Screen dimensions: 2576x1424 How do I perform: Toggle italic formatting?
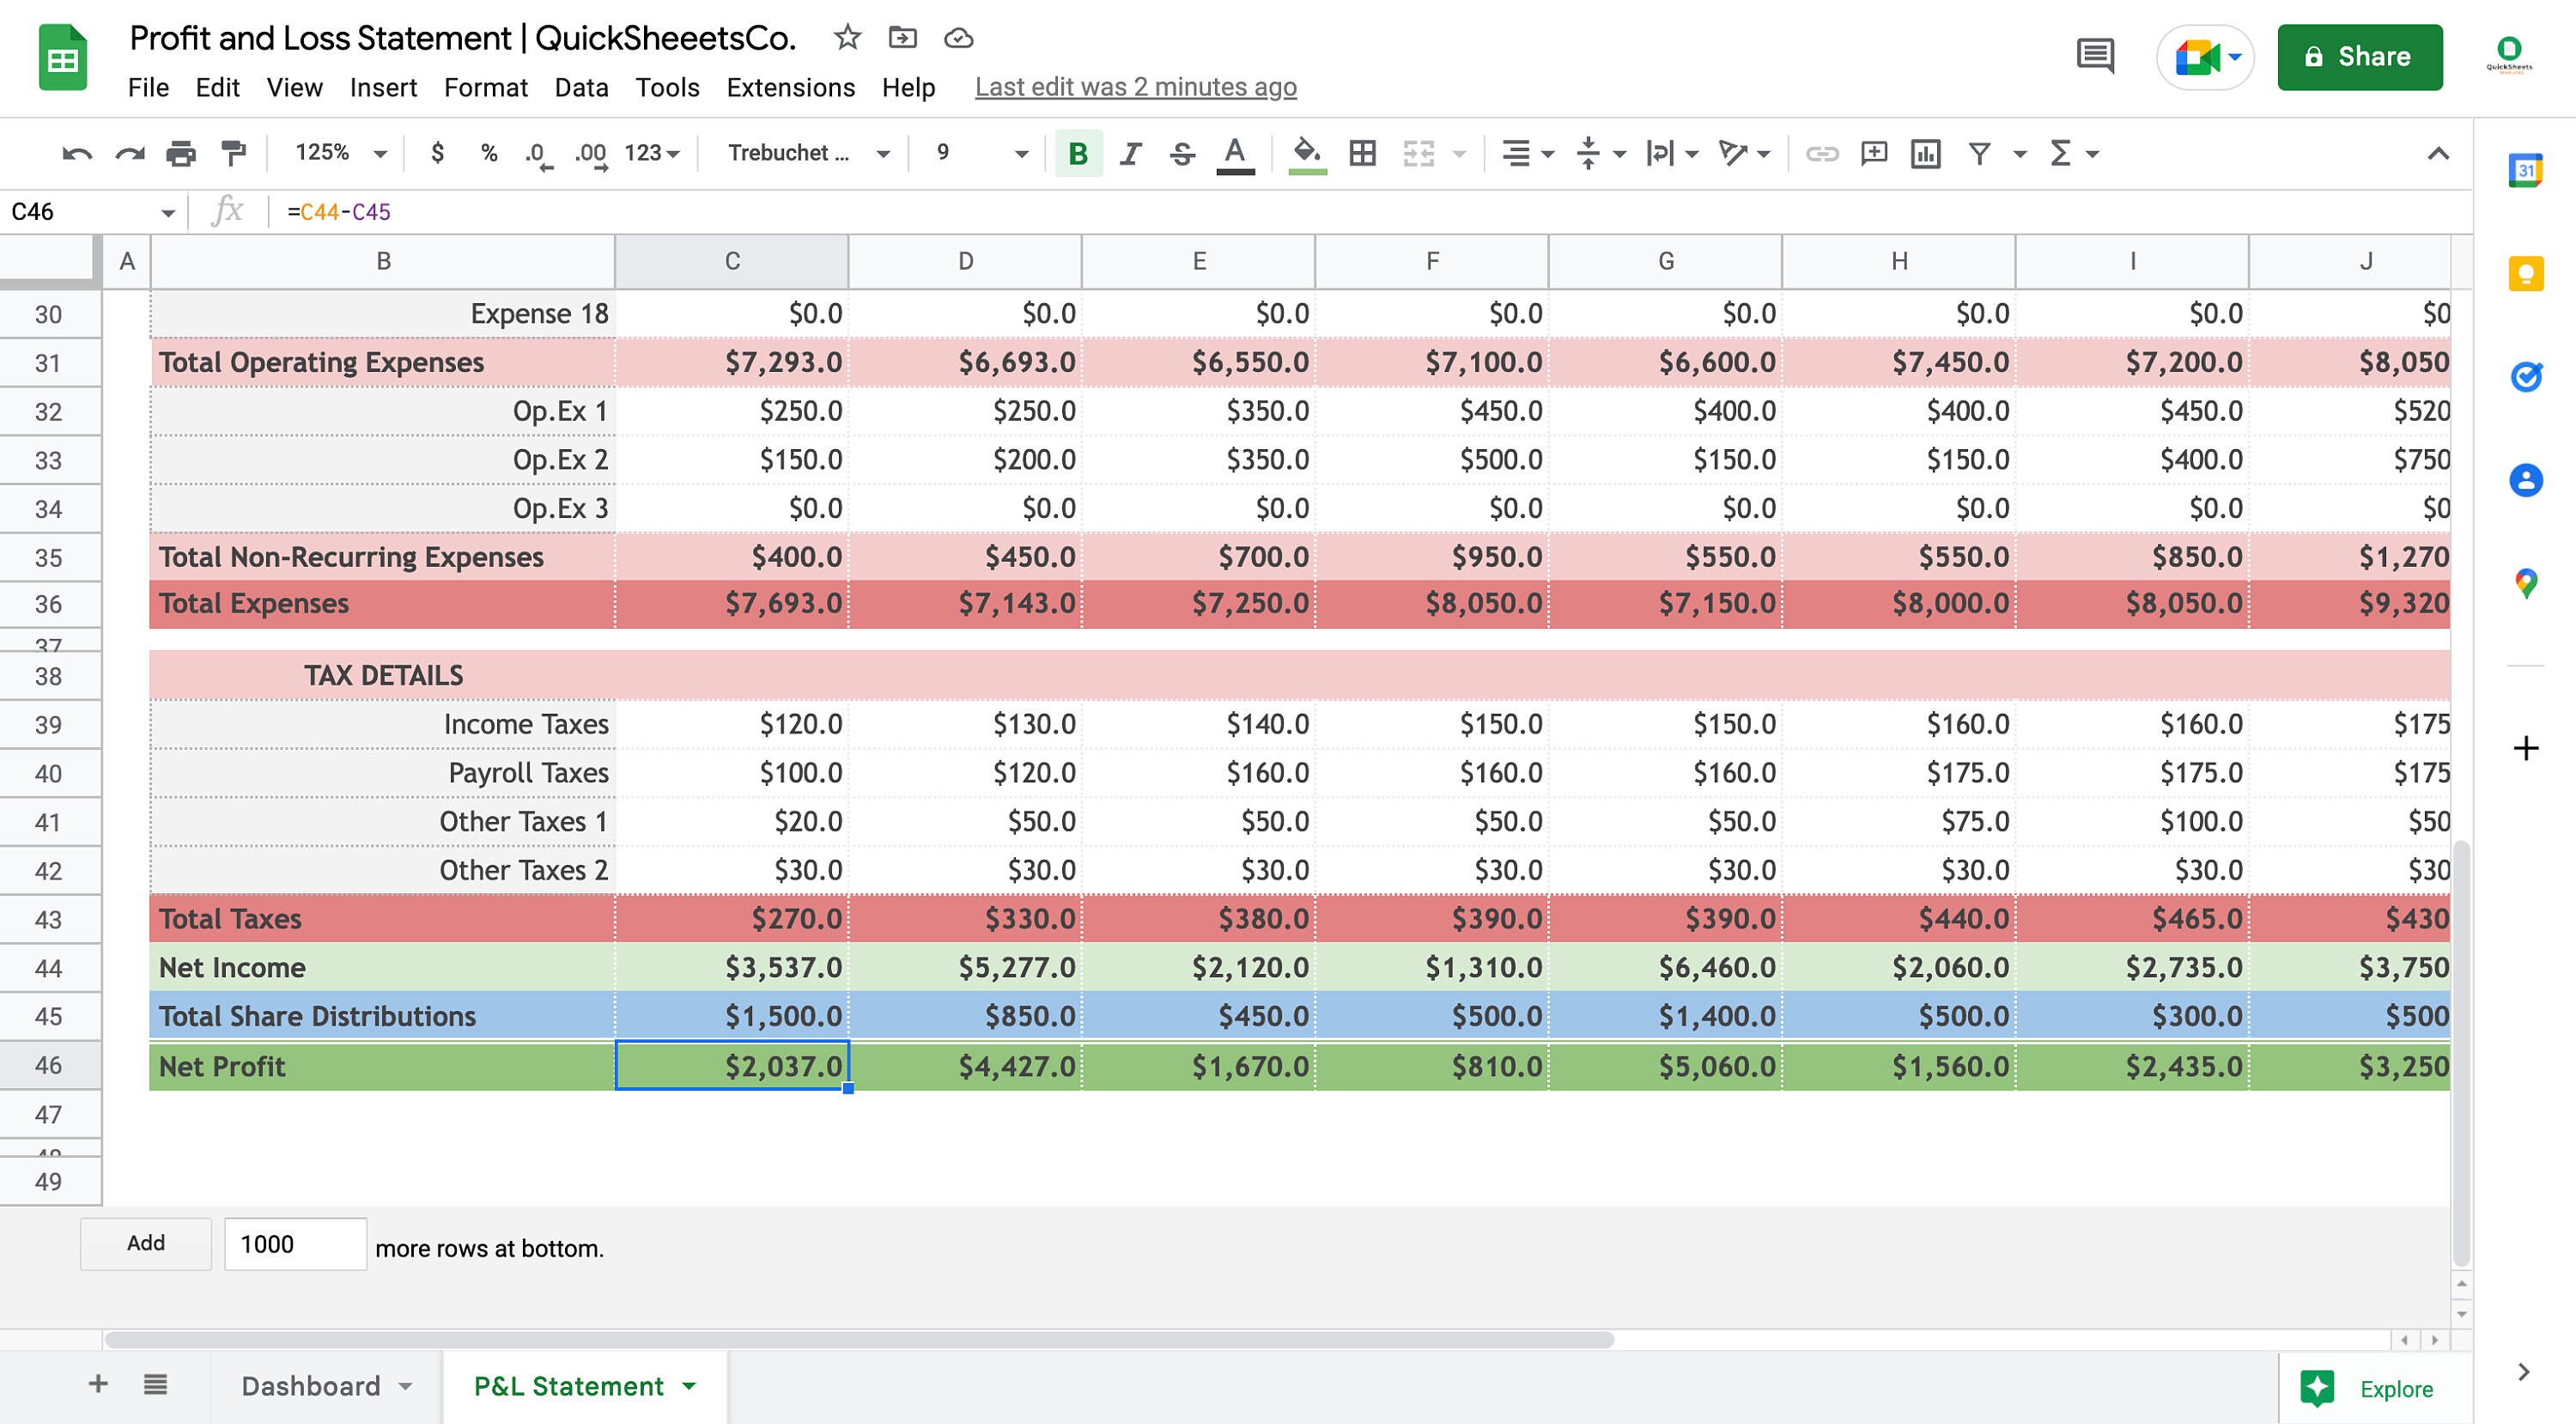1129,153
